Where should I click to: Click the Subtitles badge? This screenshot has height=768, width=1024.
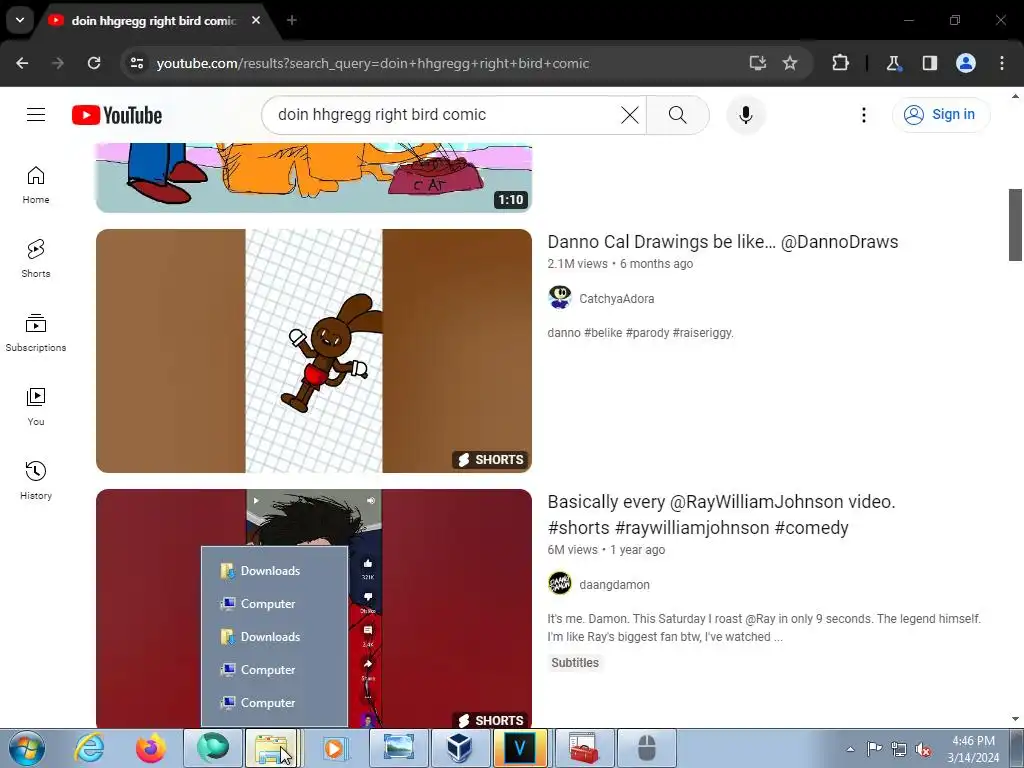coord(575,663)
